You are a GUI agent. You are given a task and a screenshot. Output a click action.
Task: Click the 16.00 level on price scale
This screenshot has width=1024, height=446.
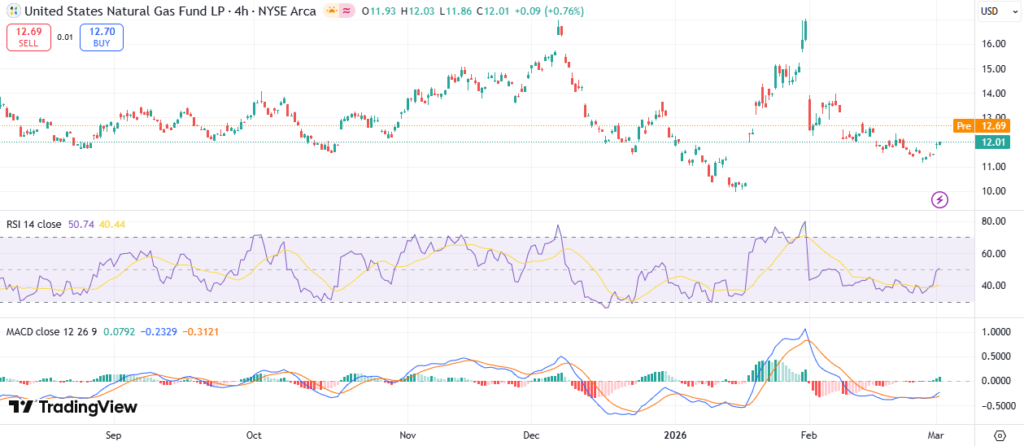click(x=993, y=45)
